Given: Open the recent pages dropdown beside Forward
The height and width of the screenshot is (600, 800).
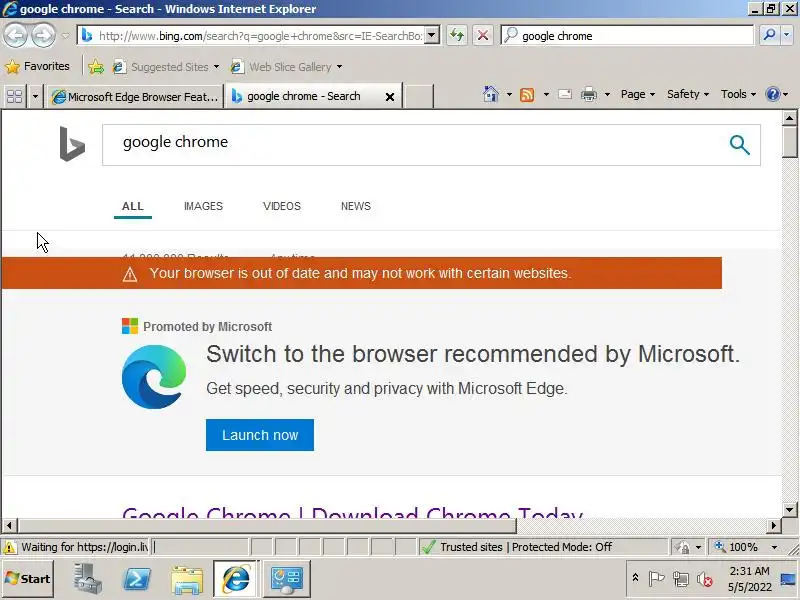Looking at the screenshot, I should coord(65,36).
